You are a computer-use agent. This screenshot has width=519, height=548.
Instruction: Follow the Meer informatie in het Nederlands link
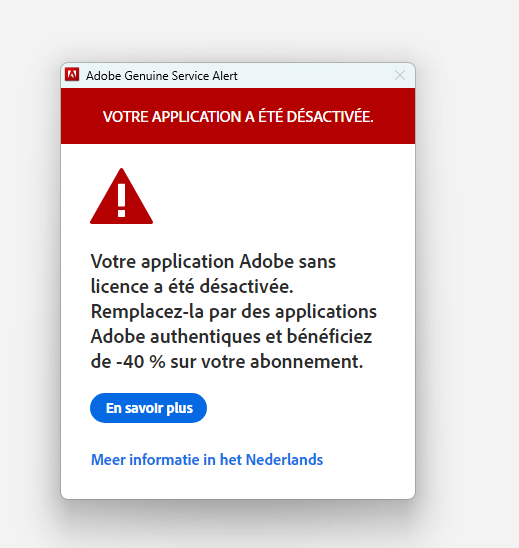click(x=207, y=459)
